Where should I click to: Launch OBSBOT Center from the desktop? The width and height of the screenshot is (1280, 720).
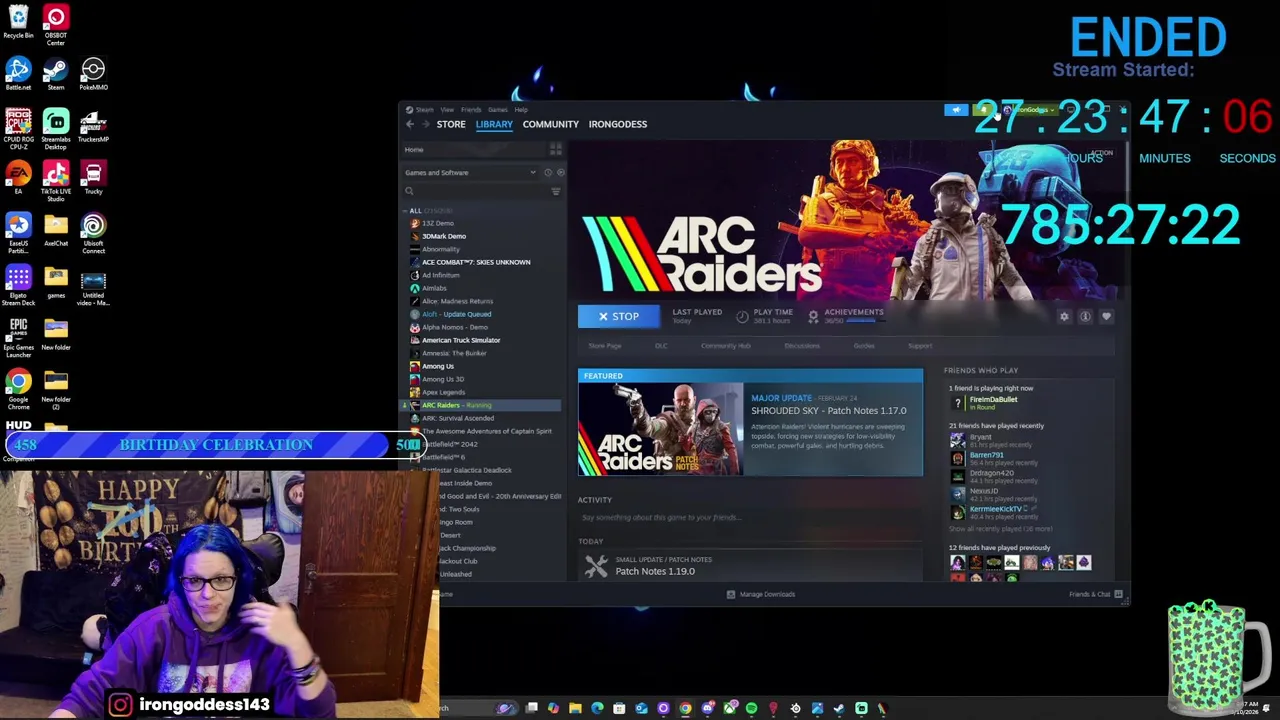(56, 24)
